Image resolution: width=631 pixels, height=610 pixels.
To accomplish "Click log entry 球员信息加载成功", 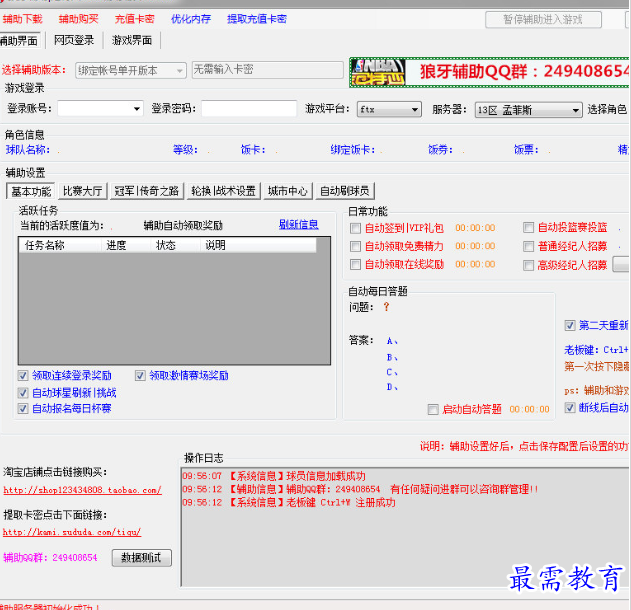I will click(274, 476).
